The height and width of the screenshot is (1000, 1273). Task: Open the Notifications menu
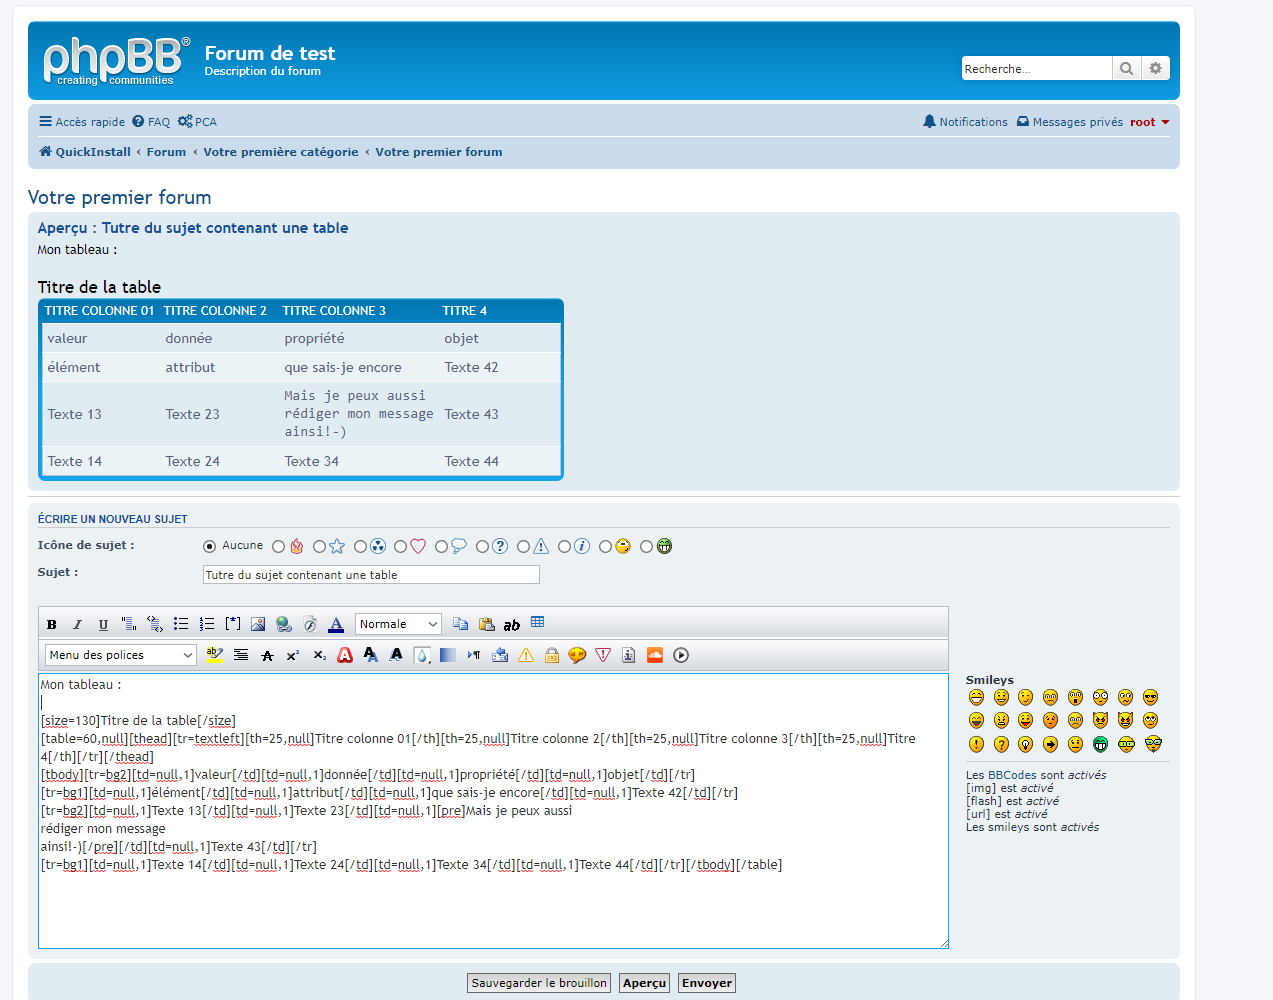point(965,122)
